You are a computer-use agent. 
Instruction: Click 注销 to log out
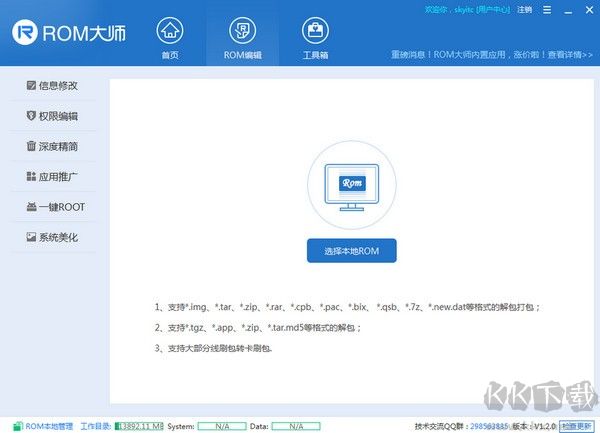[x=524, y=10]
